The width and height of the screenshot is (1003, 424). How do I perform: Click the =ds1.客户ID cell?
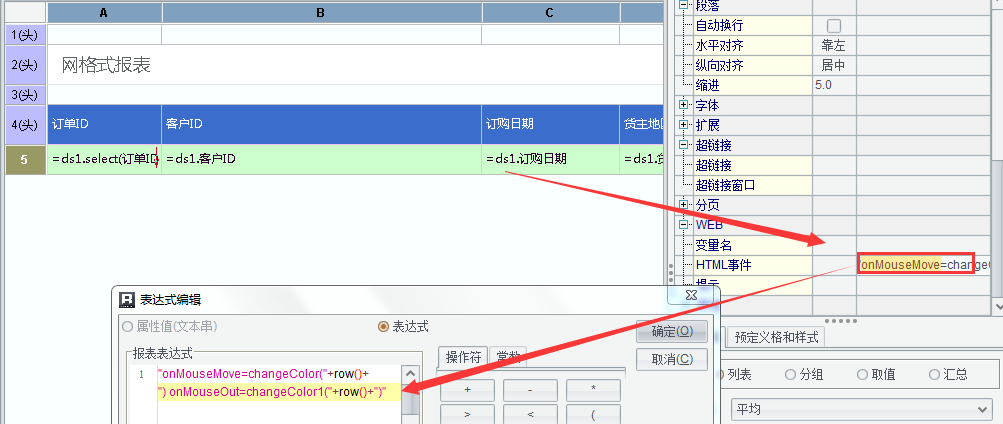[322, 159]
